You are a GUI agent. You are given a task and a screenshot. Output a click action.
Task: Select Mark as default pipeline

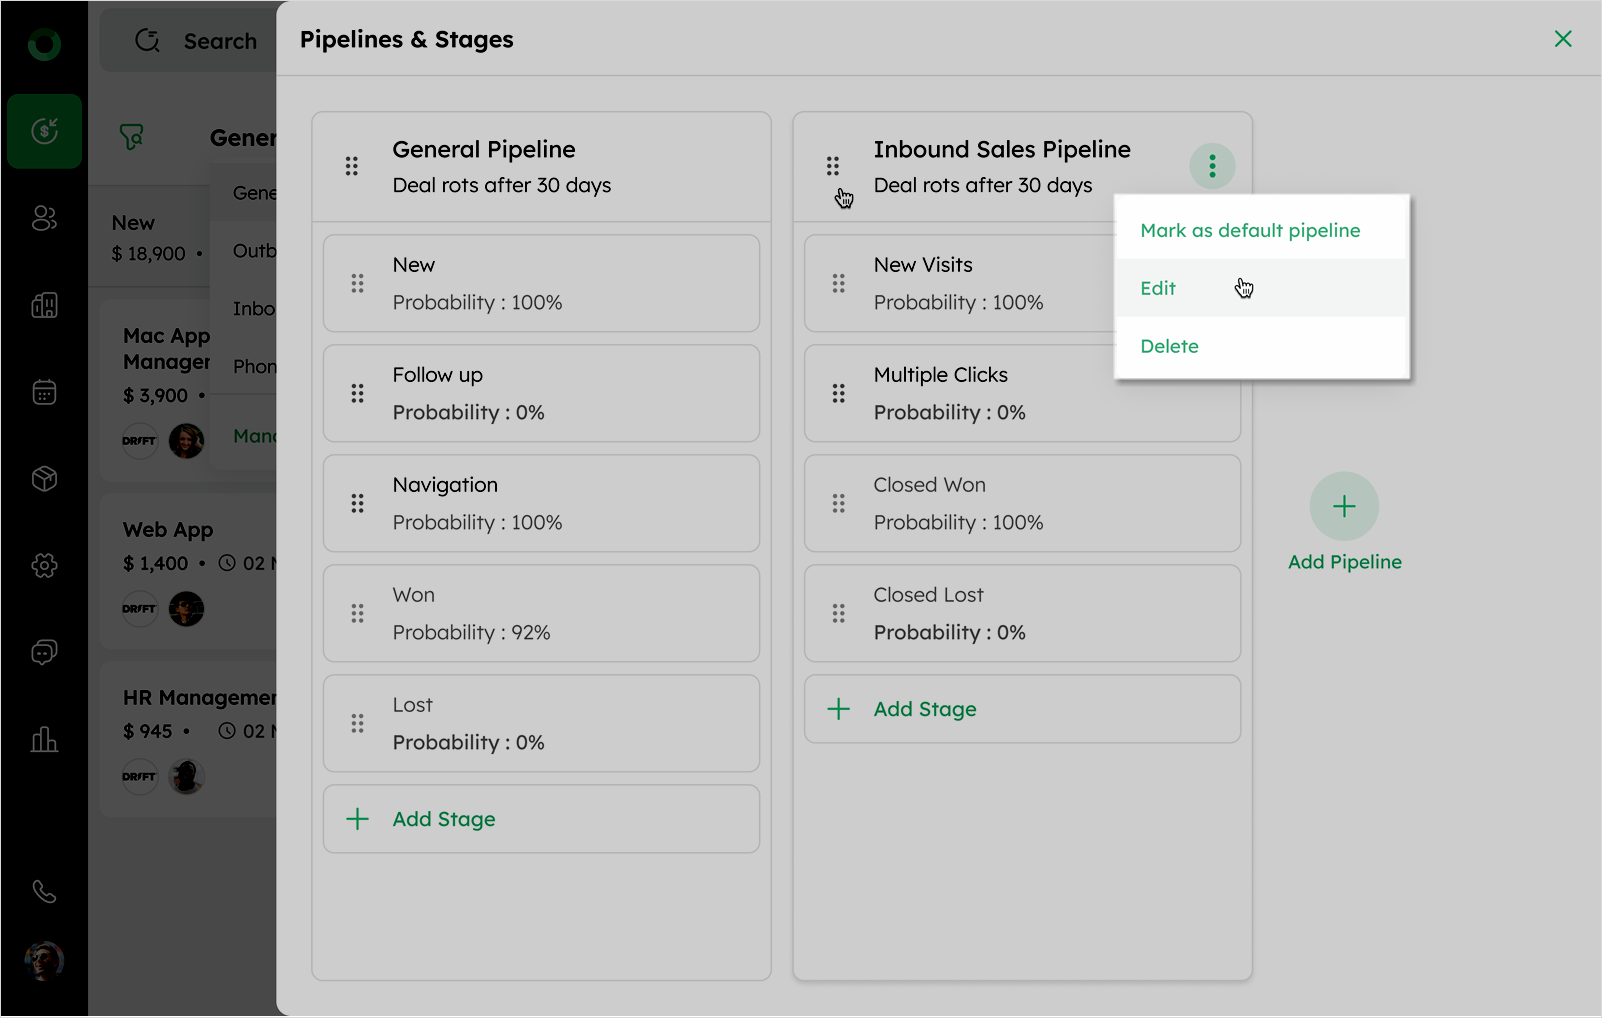(1250, 231)
